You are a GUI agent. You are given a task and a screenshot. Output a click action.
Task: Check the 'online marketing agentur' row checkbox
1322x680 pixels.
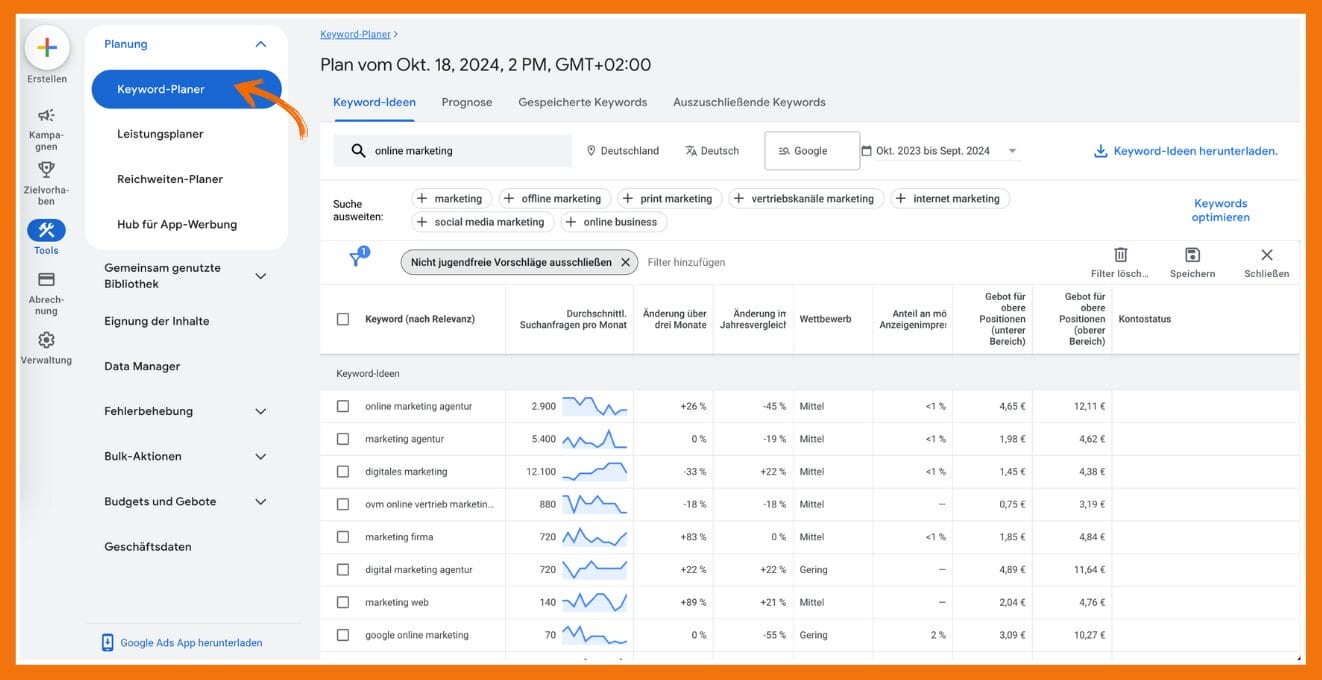(x=343, y=406)
